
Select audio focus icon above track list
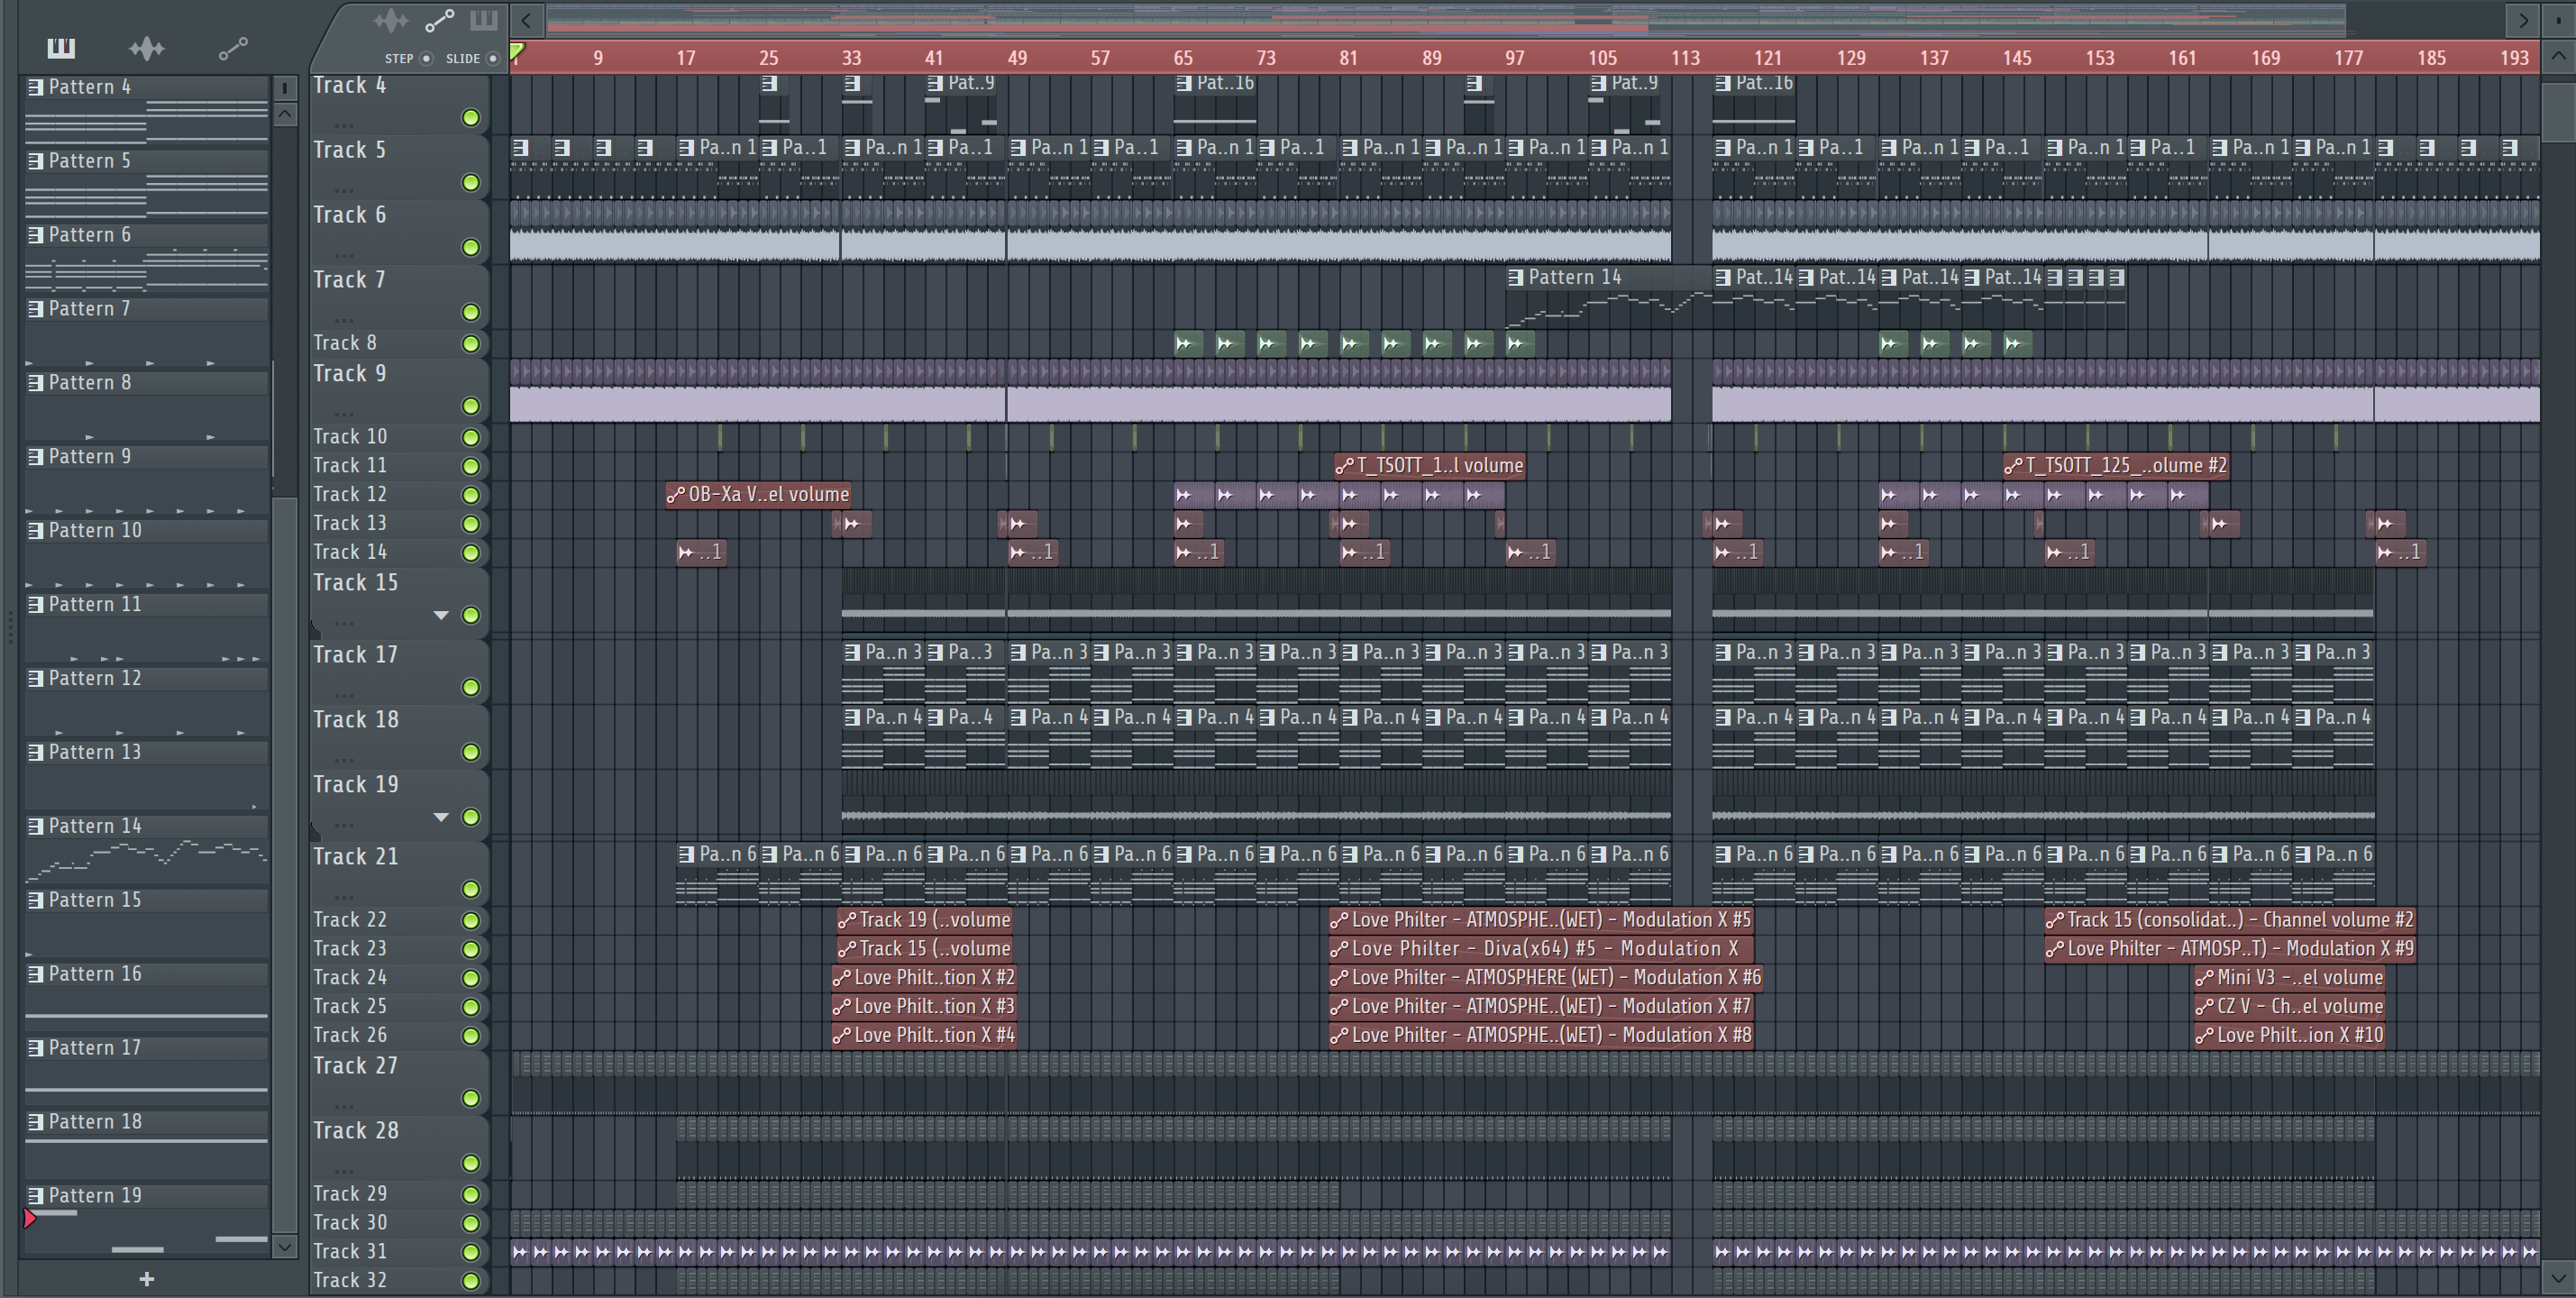(x=391, y=20)
